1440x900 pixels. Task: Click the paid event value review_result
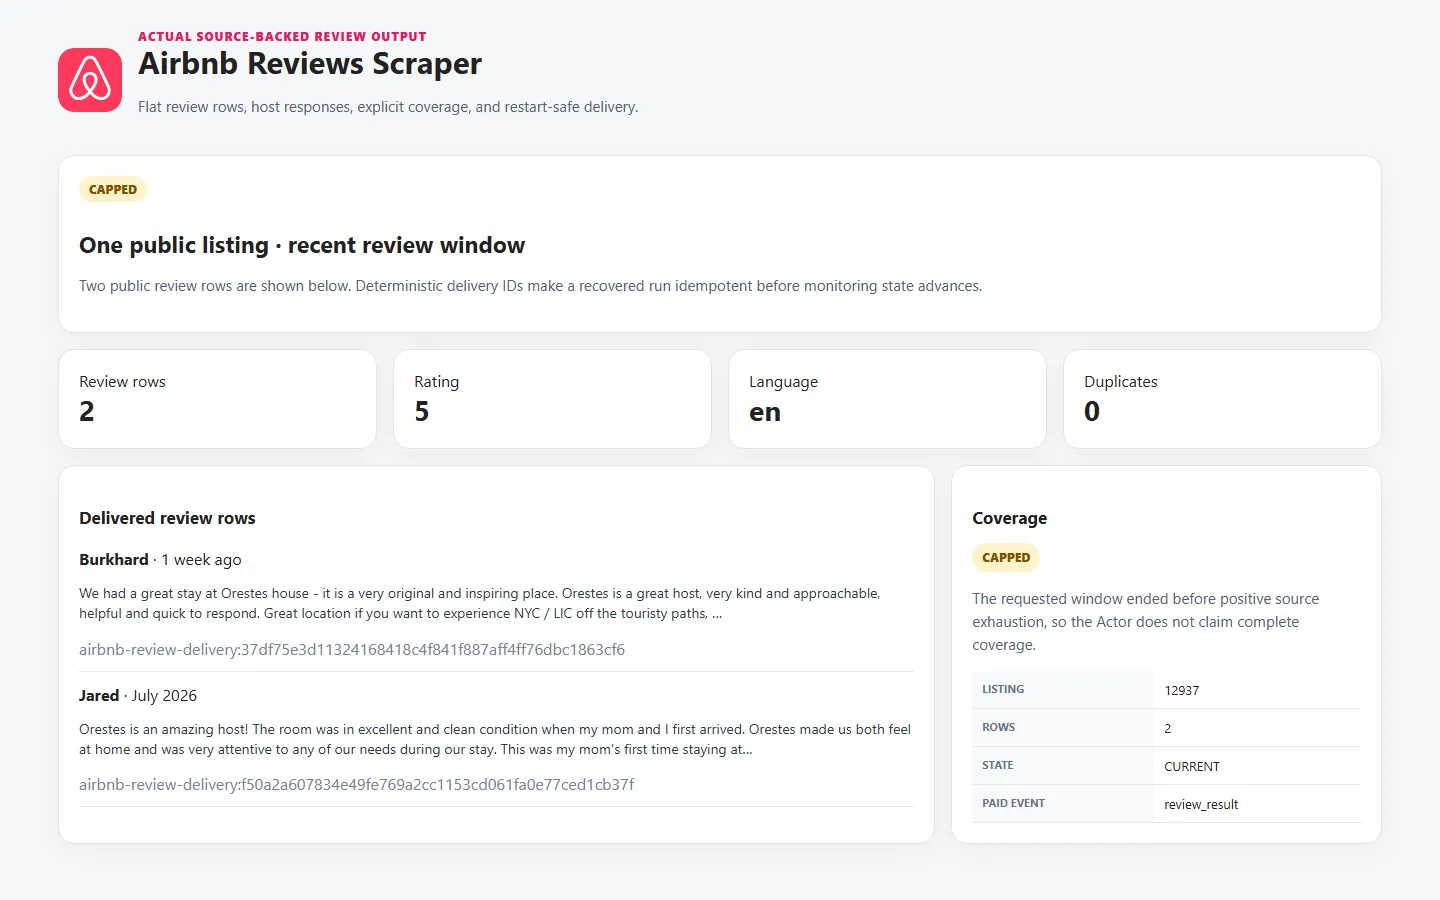1201,805
